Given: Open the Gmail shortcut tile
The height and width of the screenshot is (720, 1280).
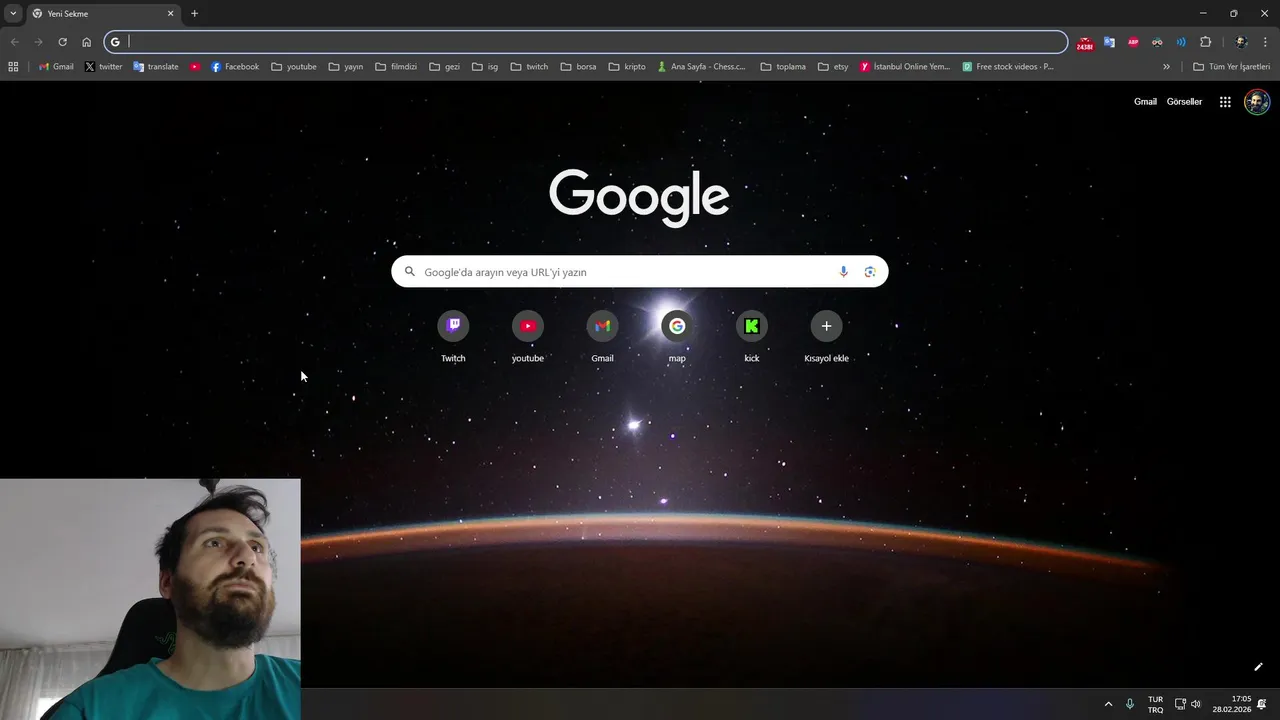Looking at the screenshot, I should click(602, 337).
